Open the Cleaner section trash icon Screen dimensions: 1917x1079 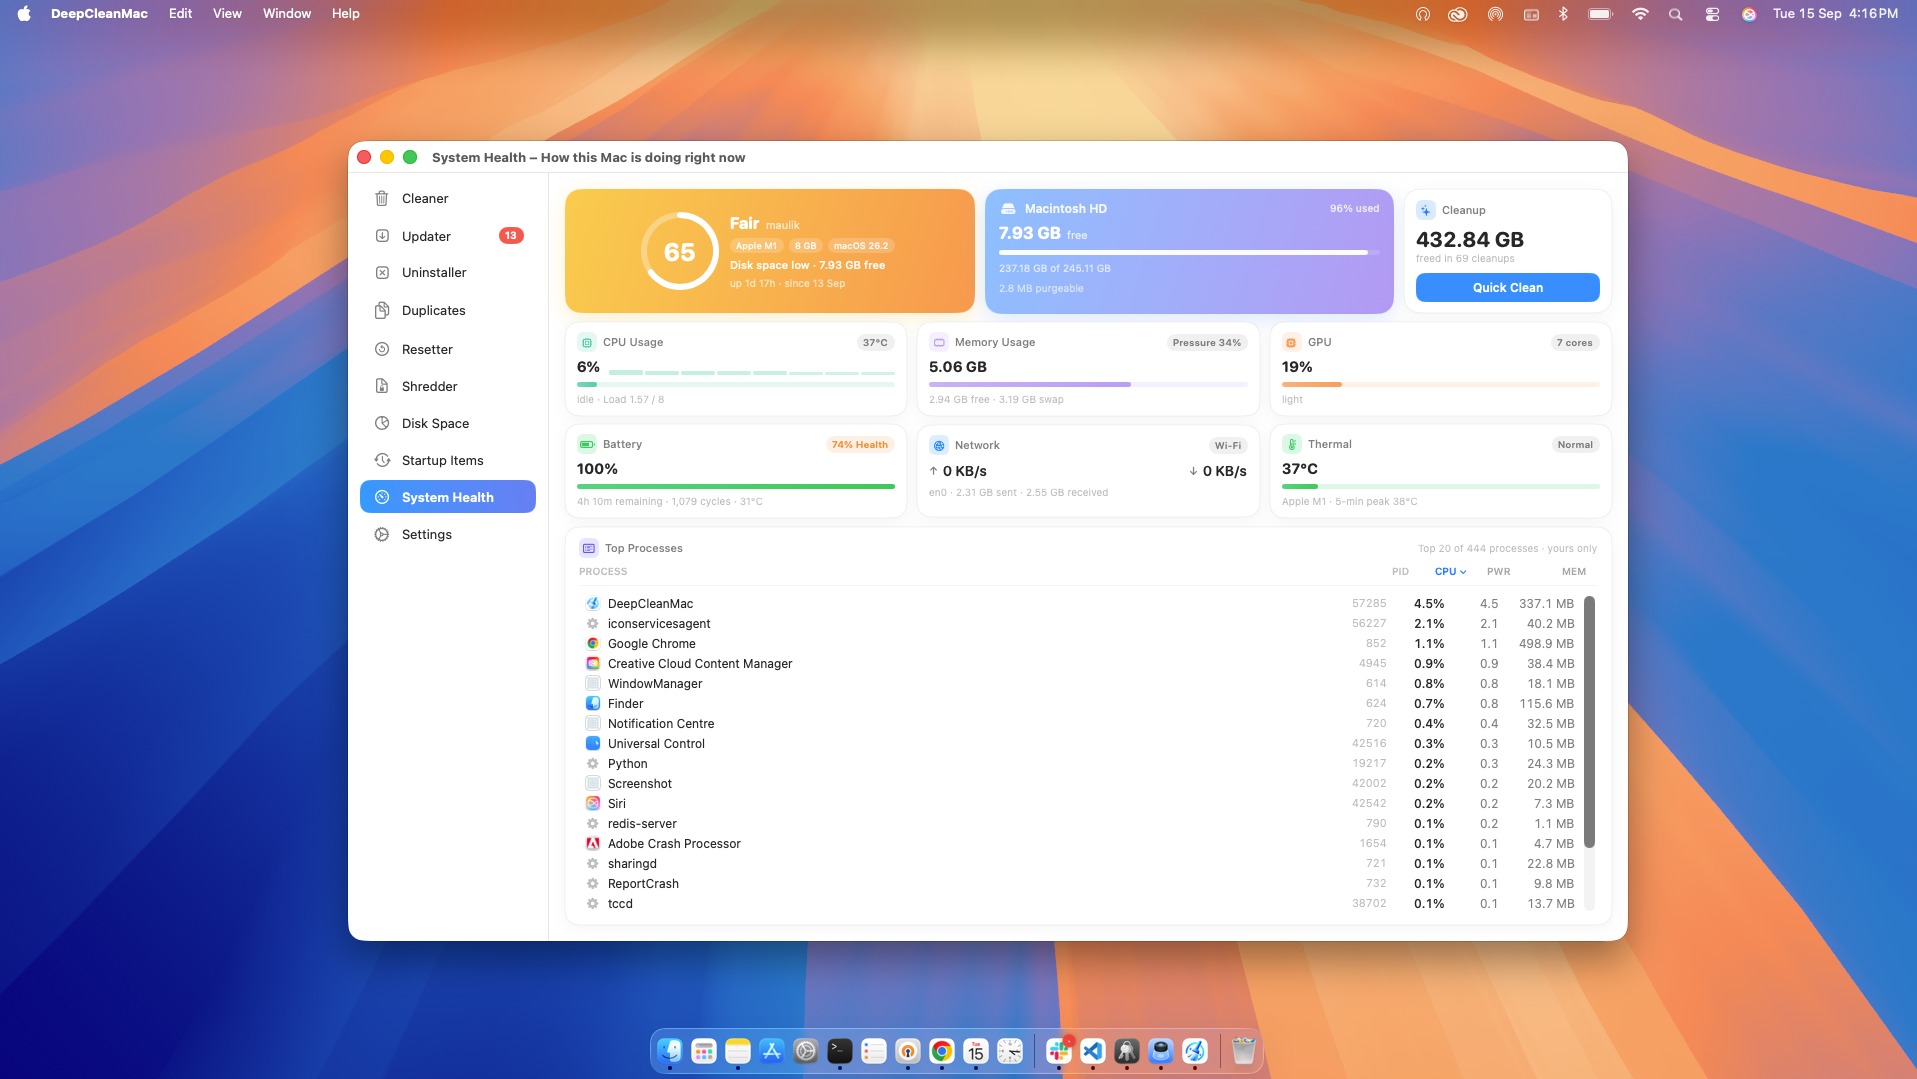click(x=382, y=198)
